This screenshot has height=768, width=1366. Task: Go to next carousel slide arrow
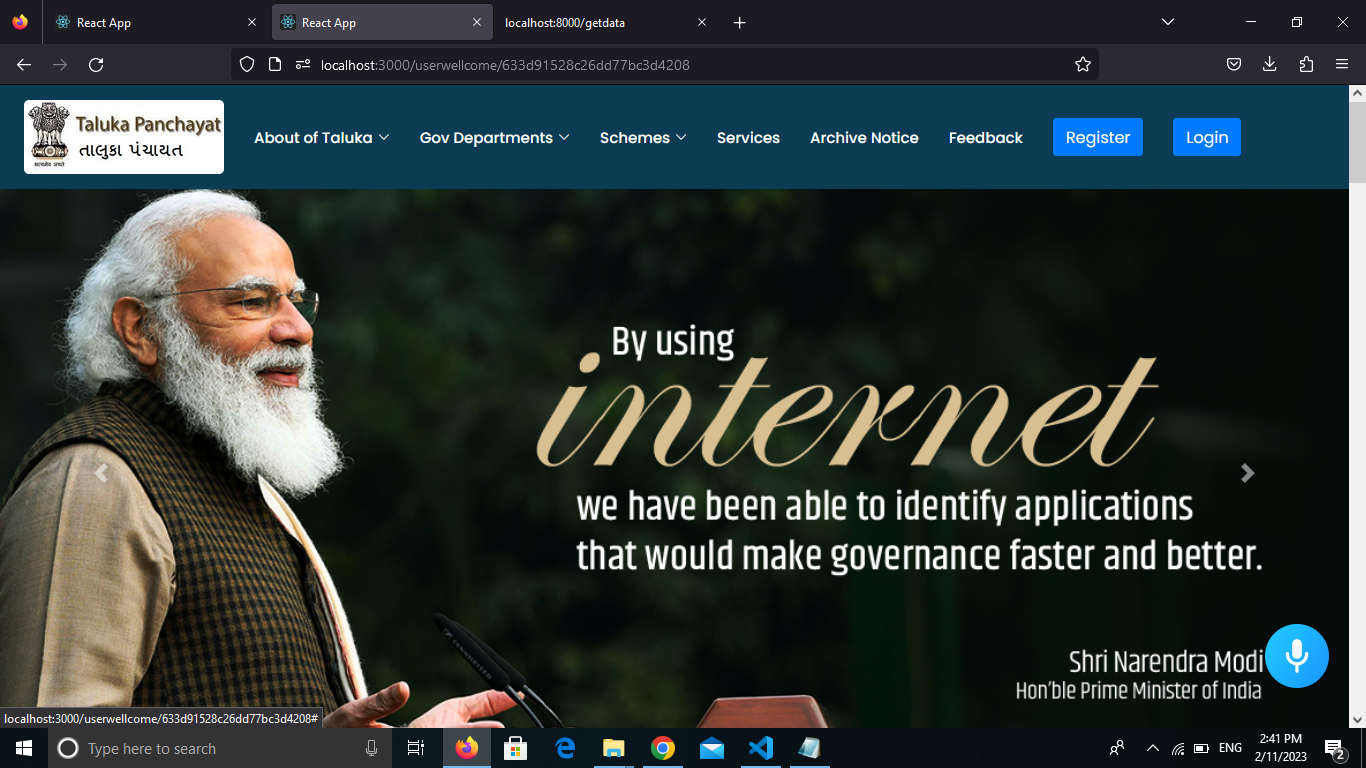click(1247, 473)
